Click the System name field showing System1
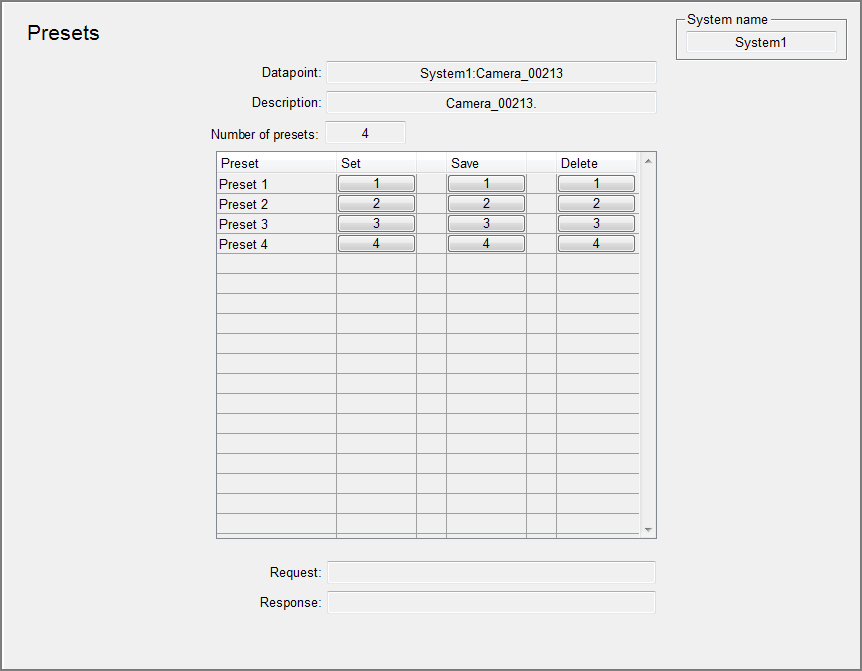Viewport: 862px width, 671px height. coord(761,42)
